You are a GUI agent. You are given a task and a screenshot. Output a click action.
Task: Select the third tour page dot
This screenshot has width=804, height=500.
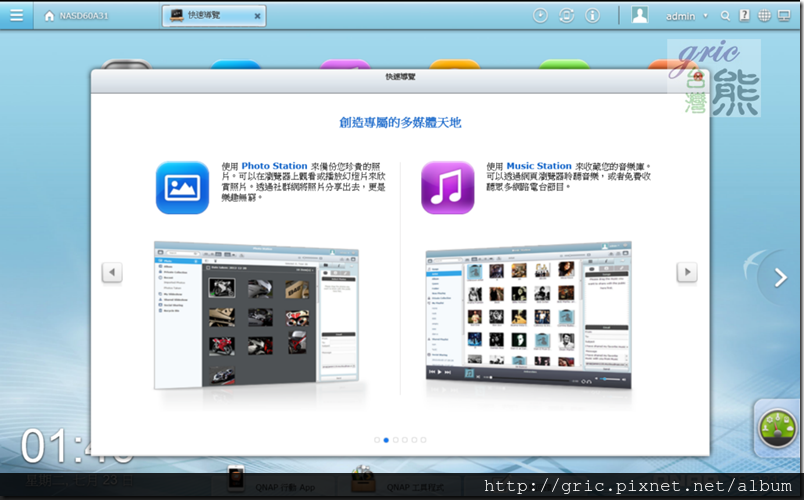395,440
